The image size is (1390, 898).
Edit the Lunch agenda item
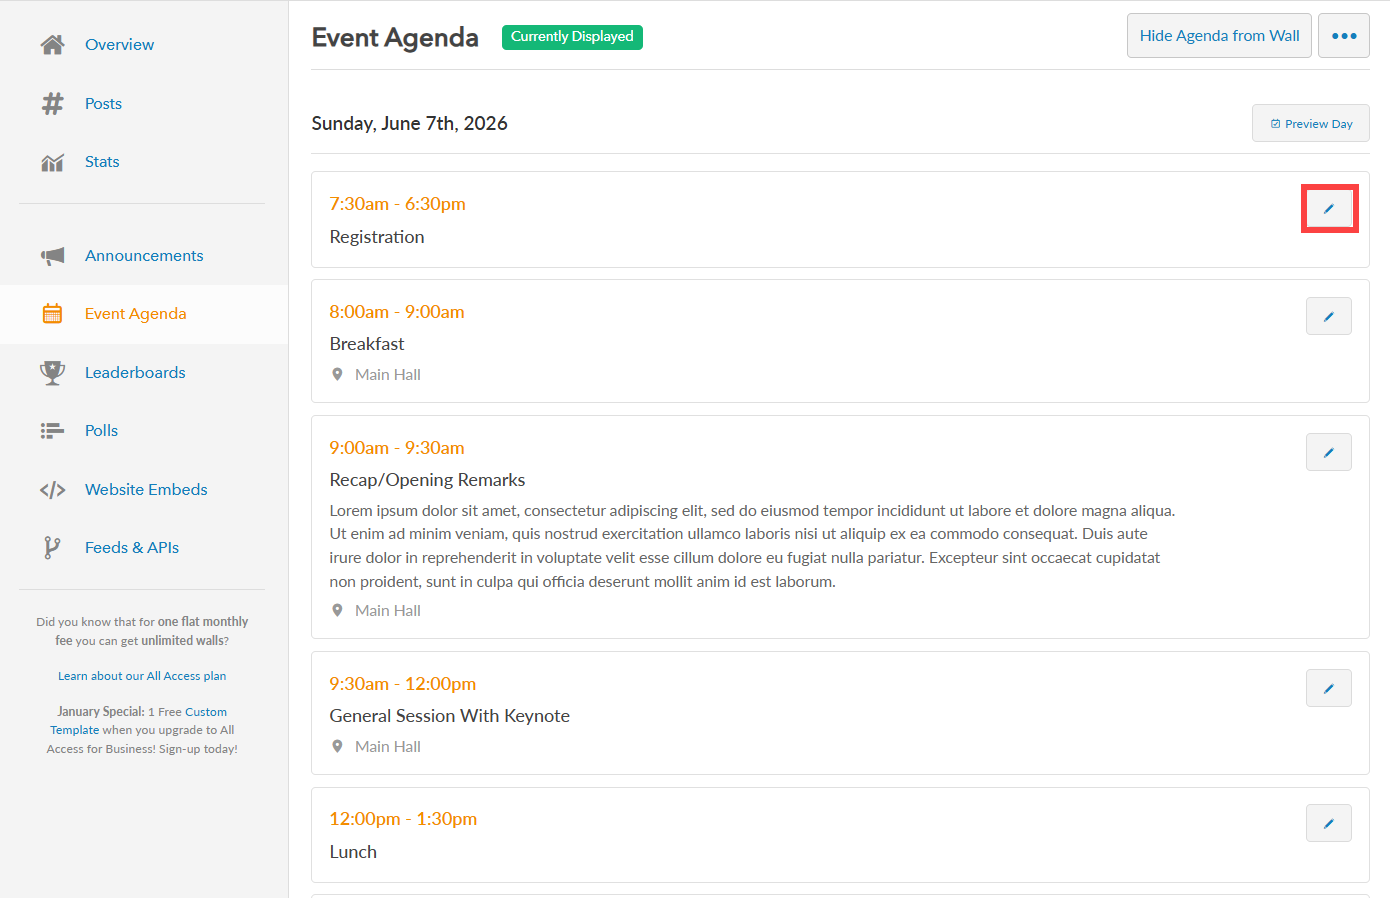pos(1329,822)
